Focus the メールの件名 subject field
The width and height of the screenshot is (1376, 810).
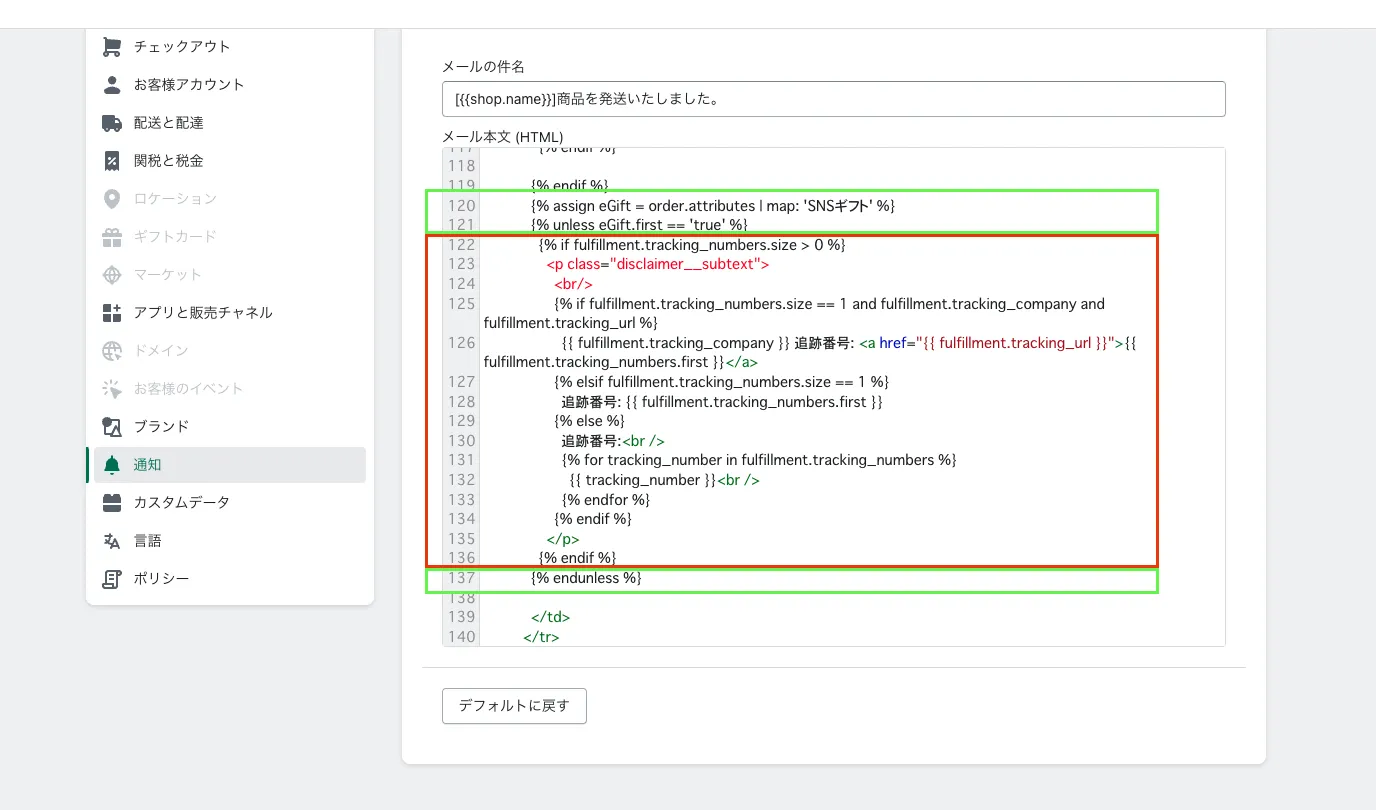833,99
